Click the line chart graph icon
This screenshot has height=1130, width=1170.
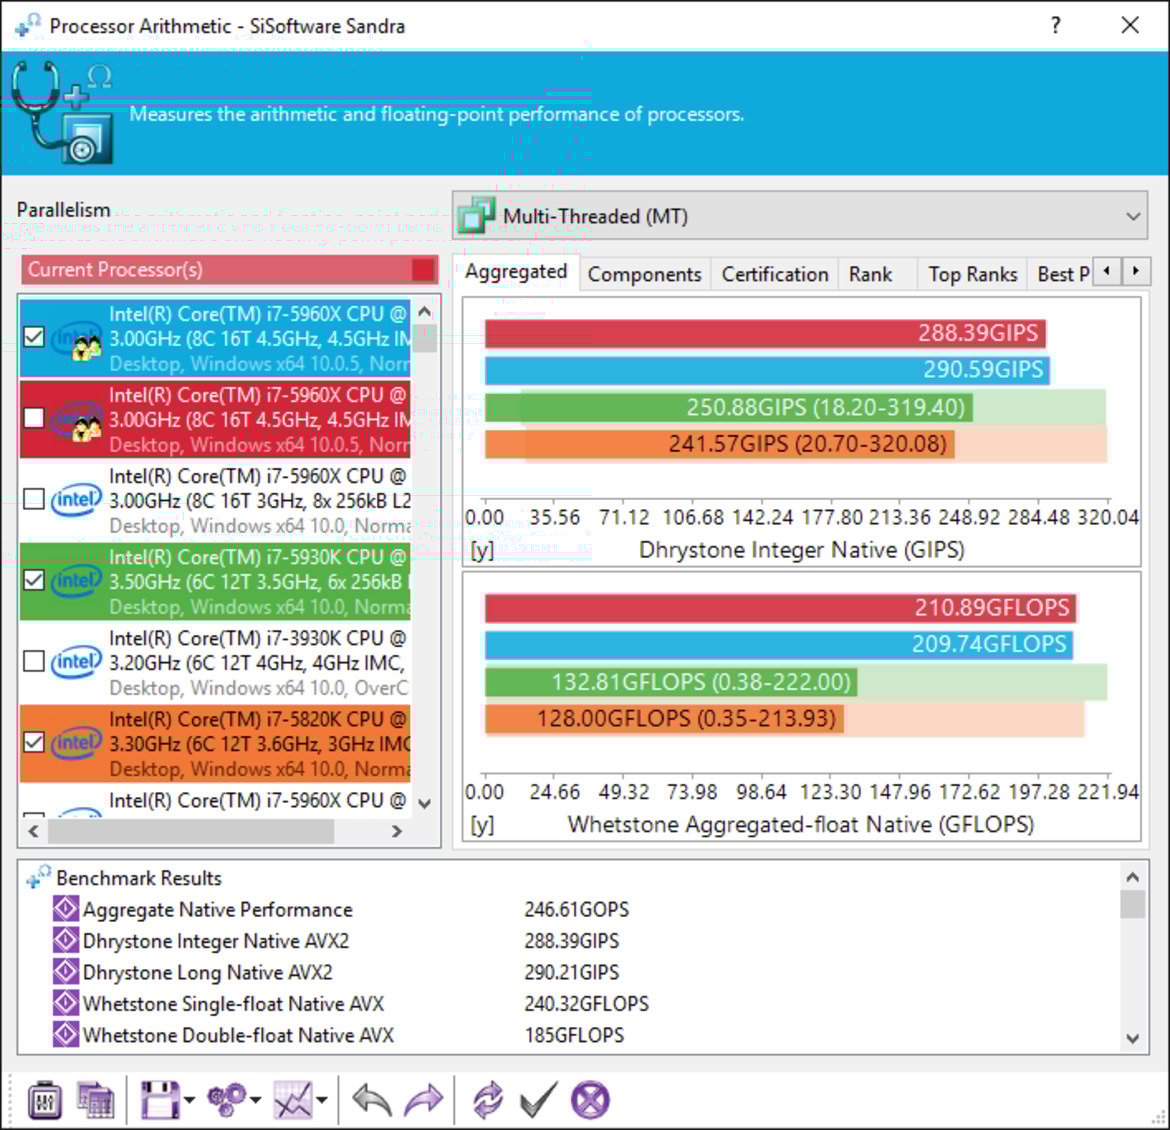click(292, 1099)
